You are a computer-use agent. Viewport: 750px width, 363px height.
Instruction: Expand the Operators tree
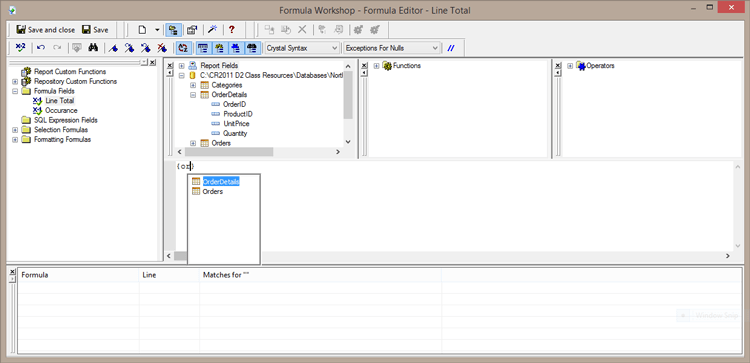[x=570, y=66]
